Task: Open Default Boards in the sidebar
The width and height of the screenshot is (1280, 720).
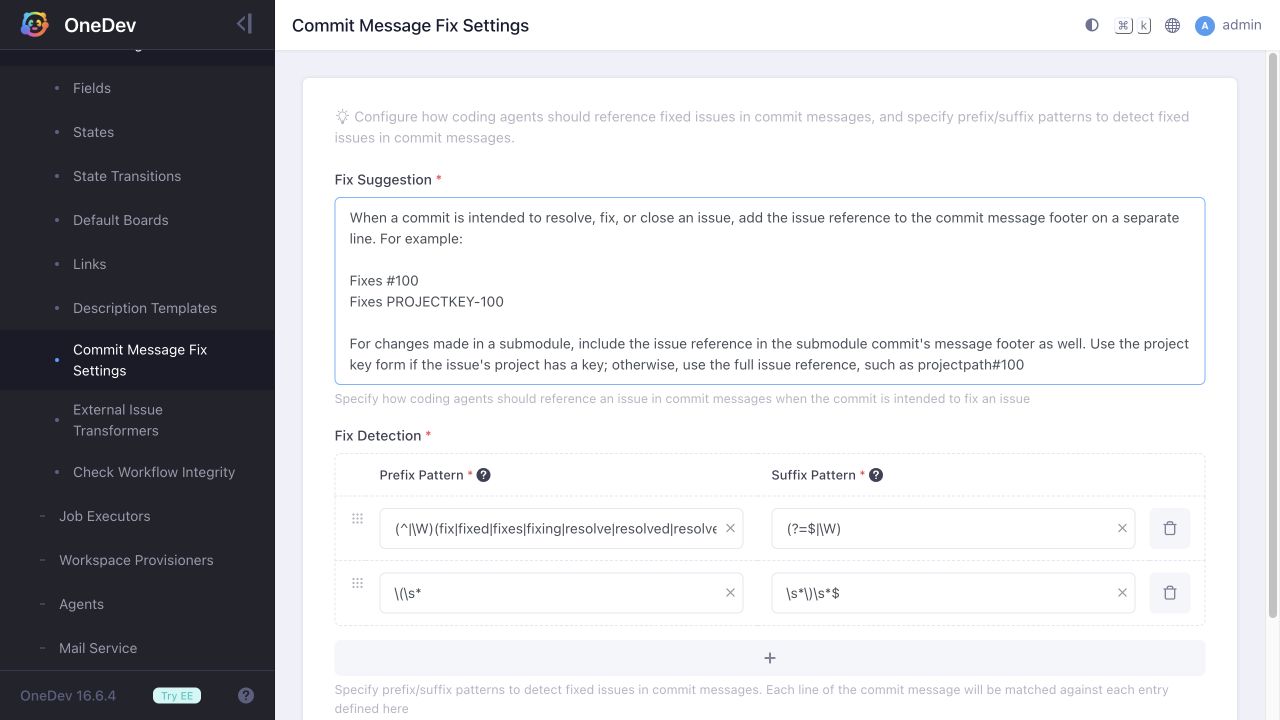Action: 120,220
